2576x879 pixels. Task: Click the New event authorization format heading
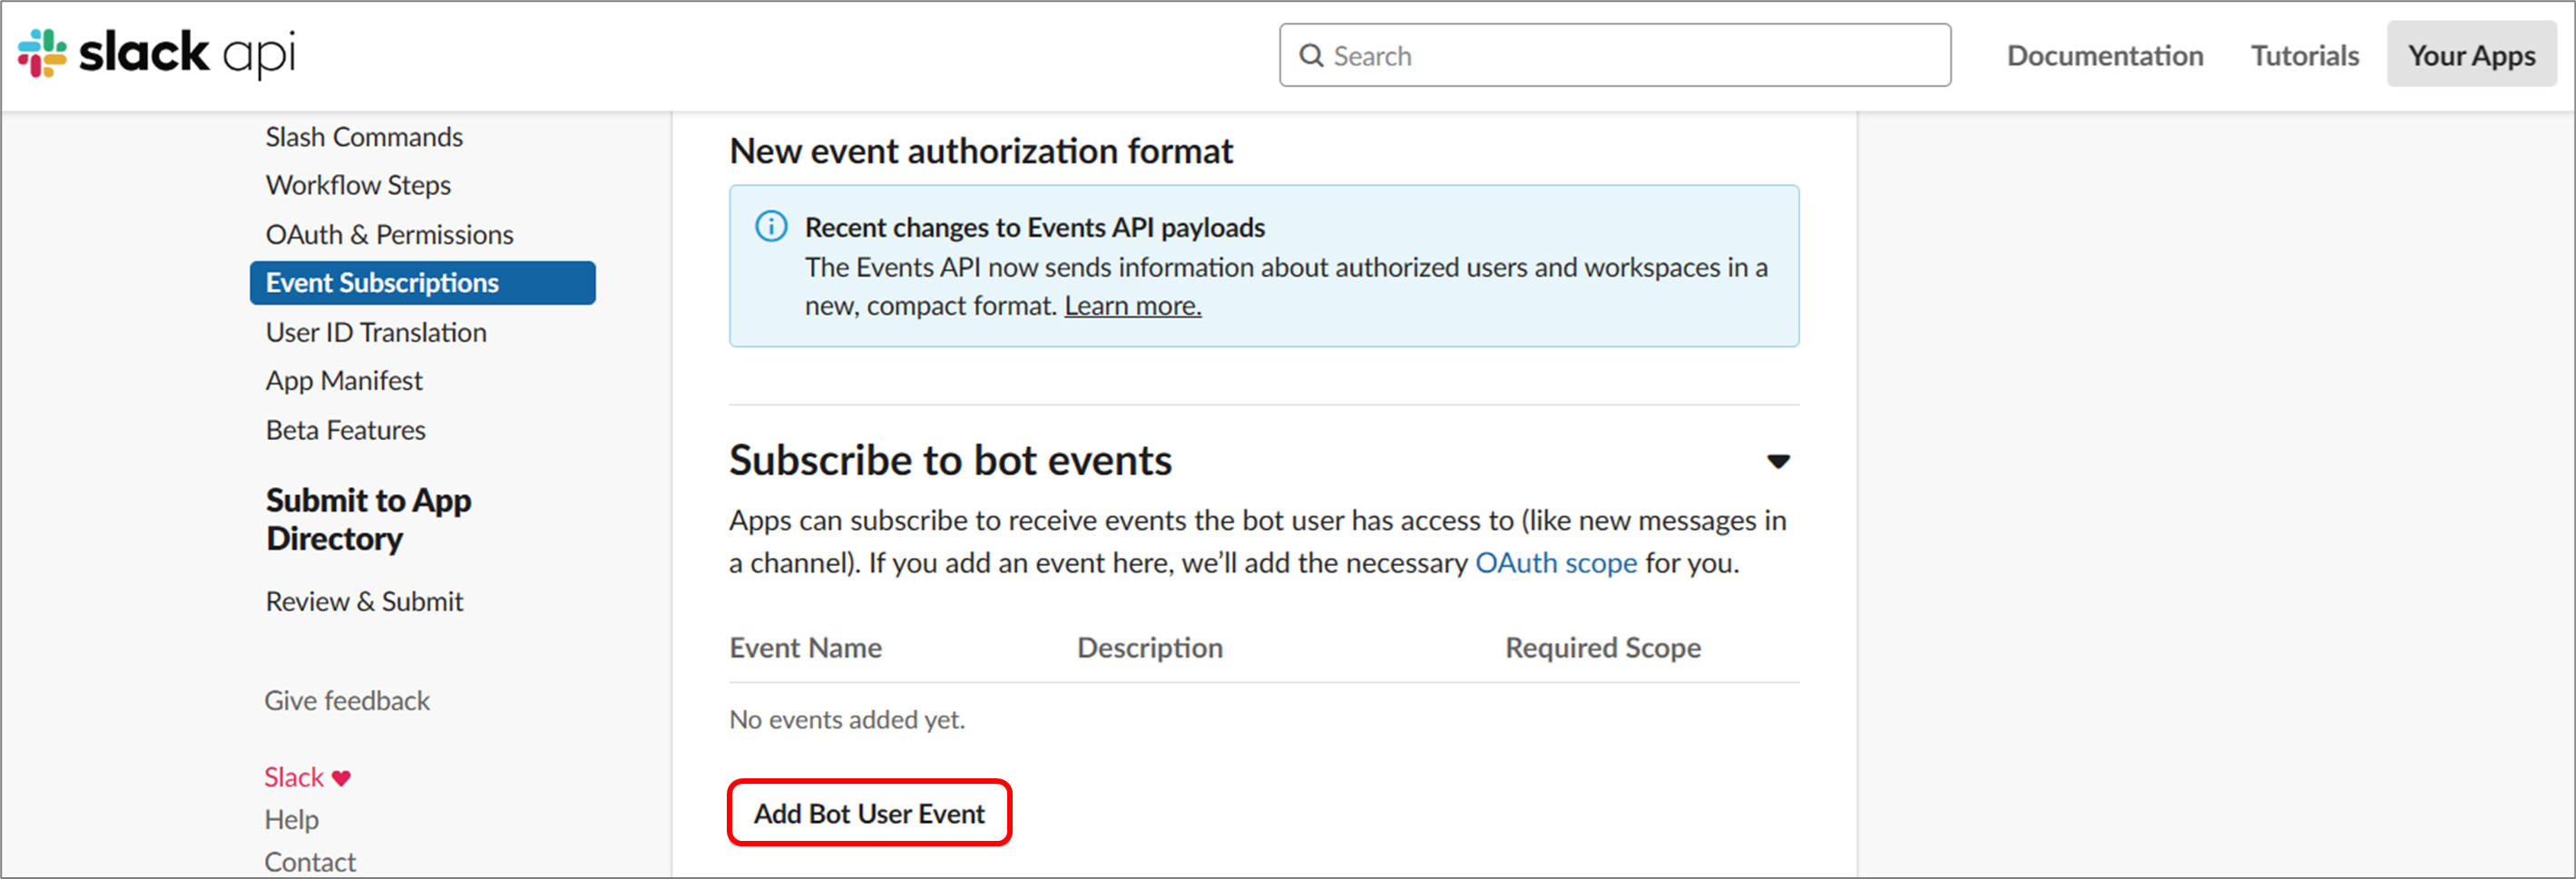coord(981,151)
